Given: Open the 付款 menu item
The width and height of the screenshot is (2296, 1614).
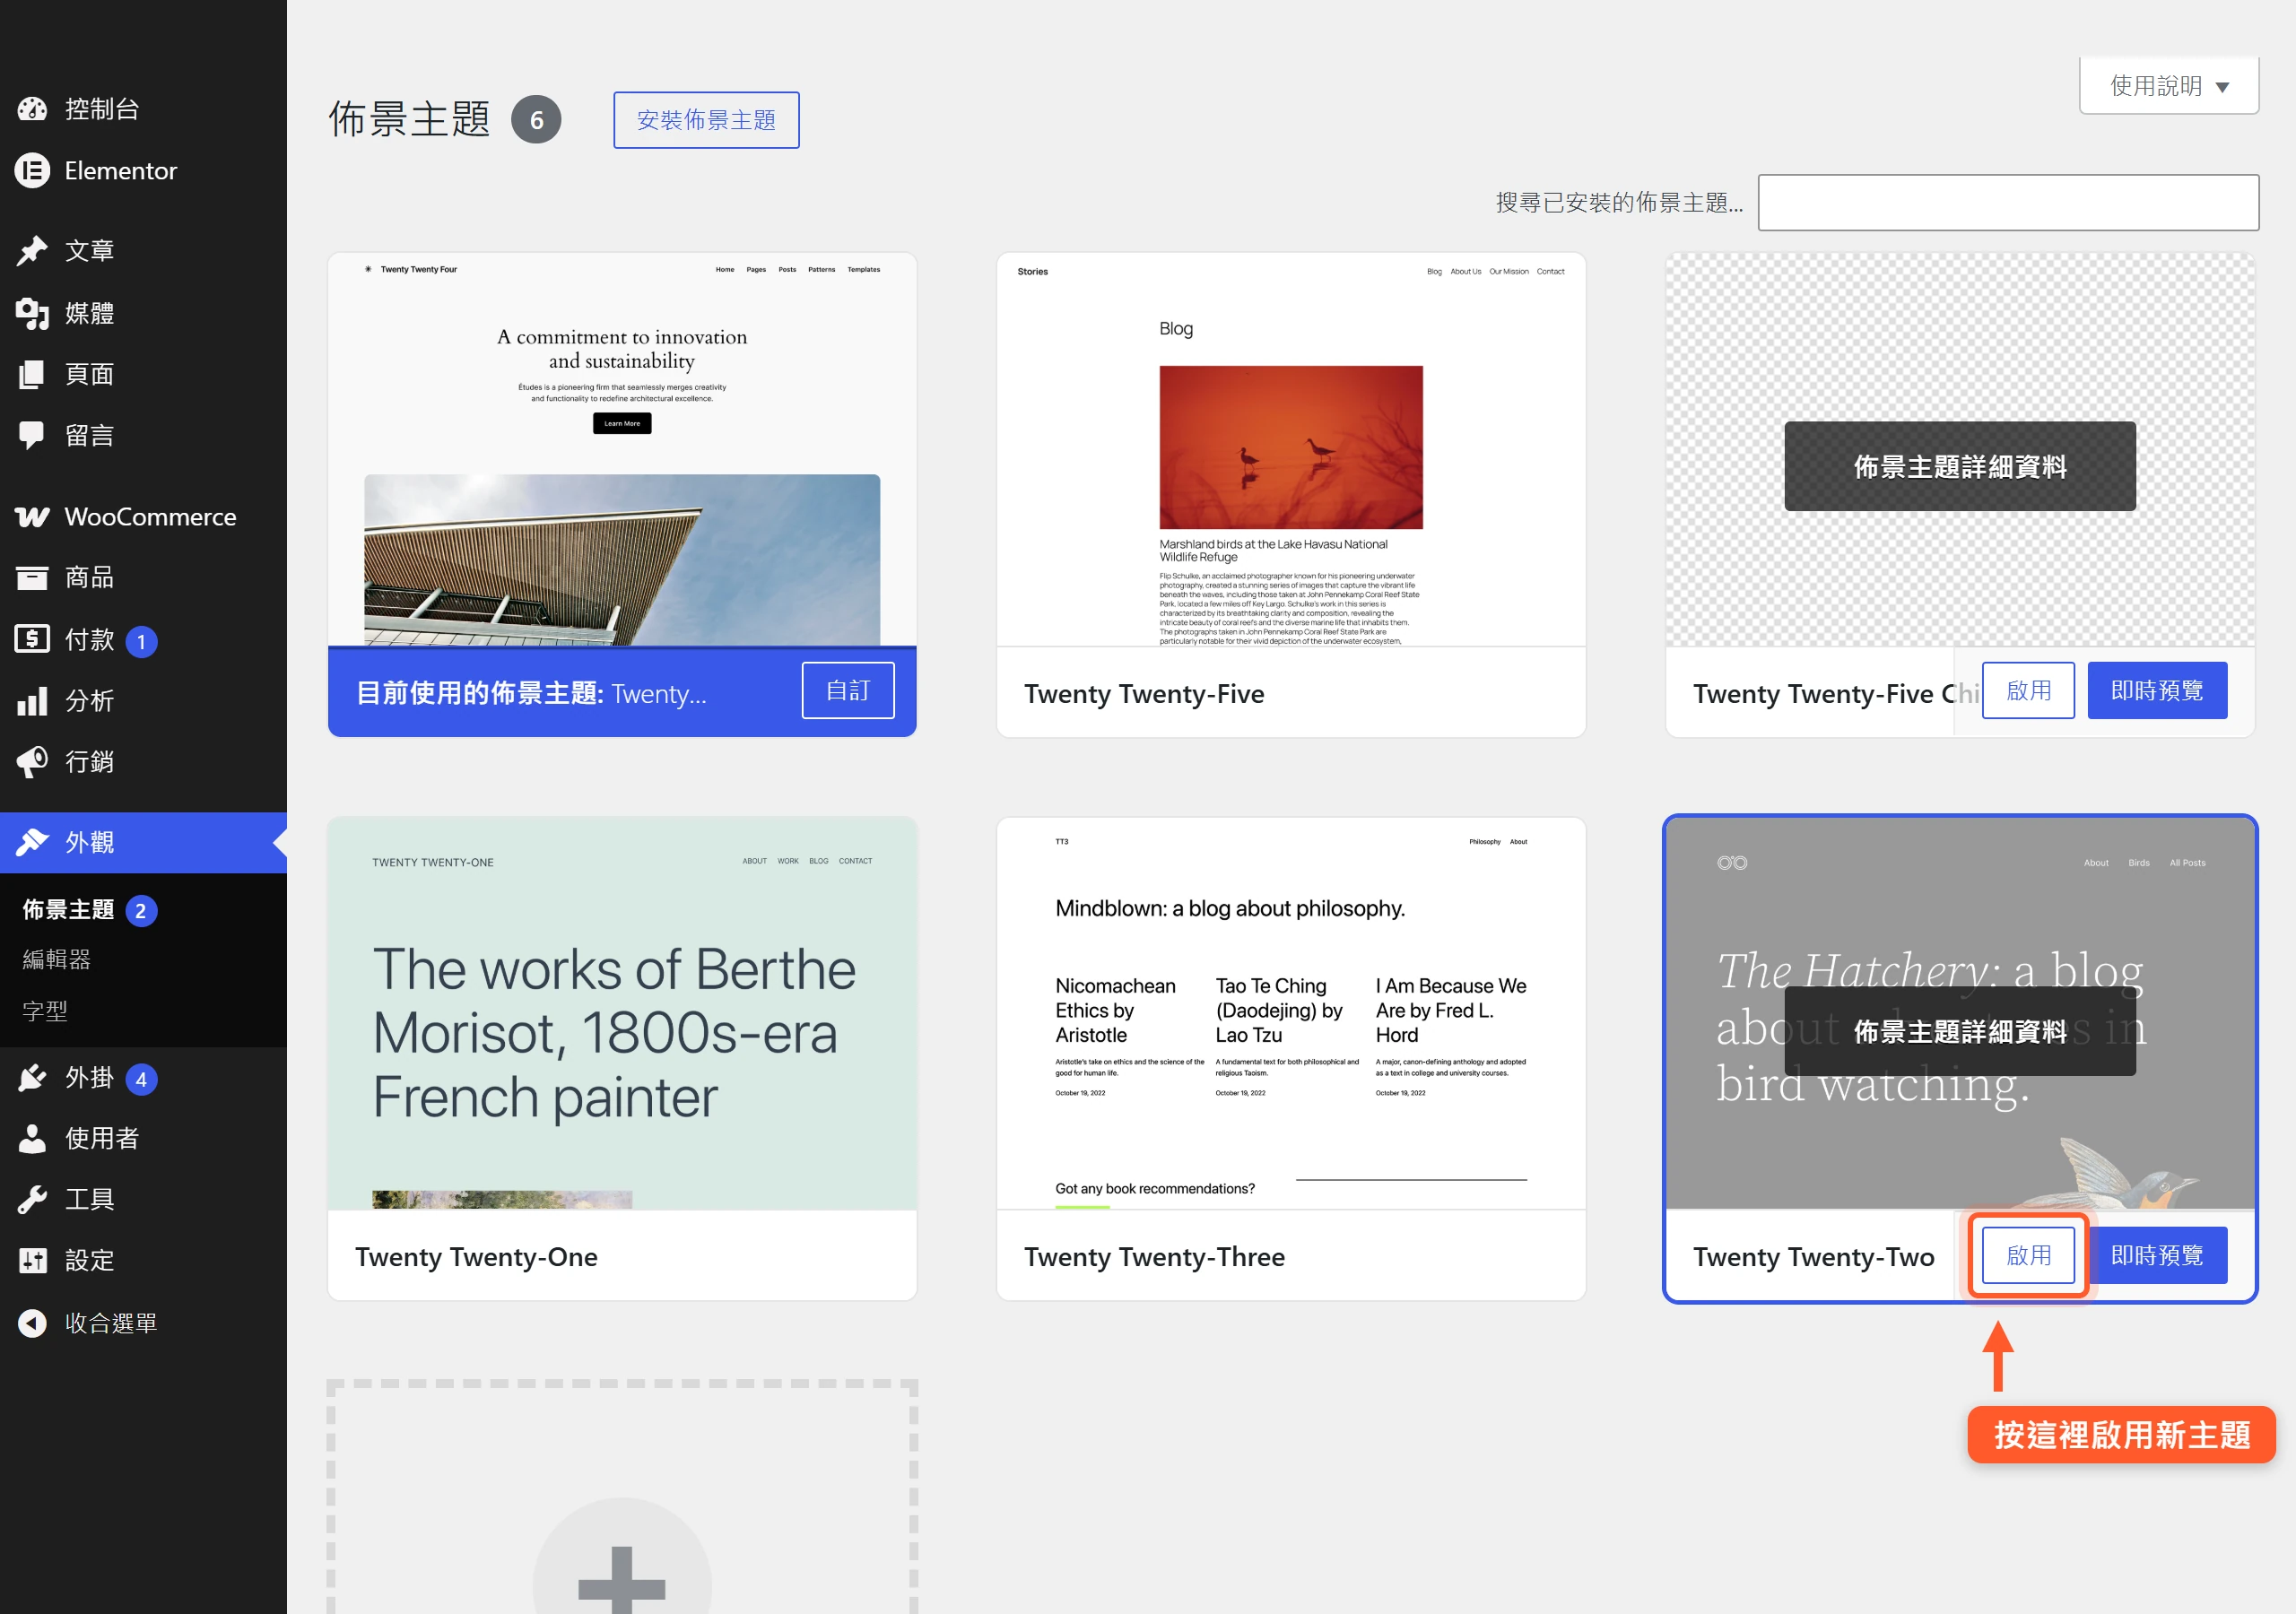Looking at the screenshot, I should pyautogui.click(x=143, y=639).
